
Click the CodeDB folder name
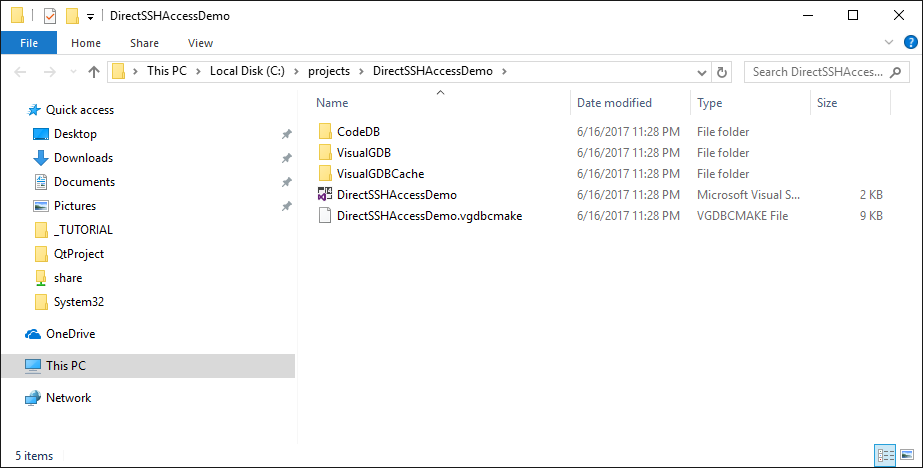(x=358, y=132)
